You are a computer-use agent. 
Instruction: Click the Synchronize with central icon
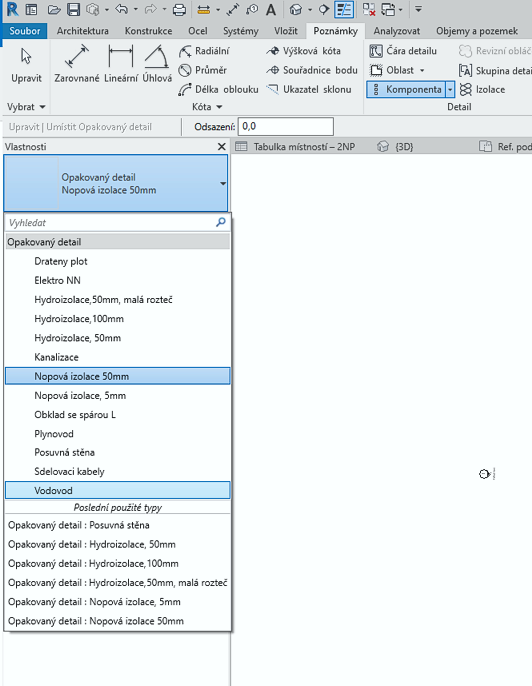pyautogui.click(x=92, y=9)
